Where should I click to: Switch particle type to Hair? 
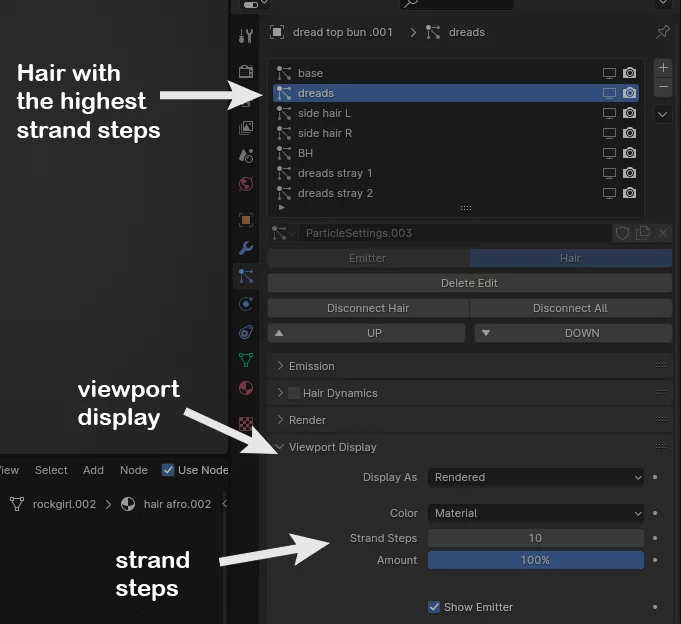571,258
